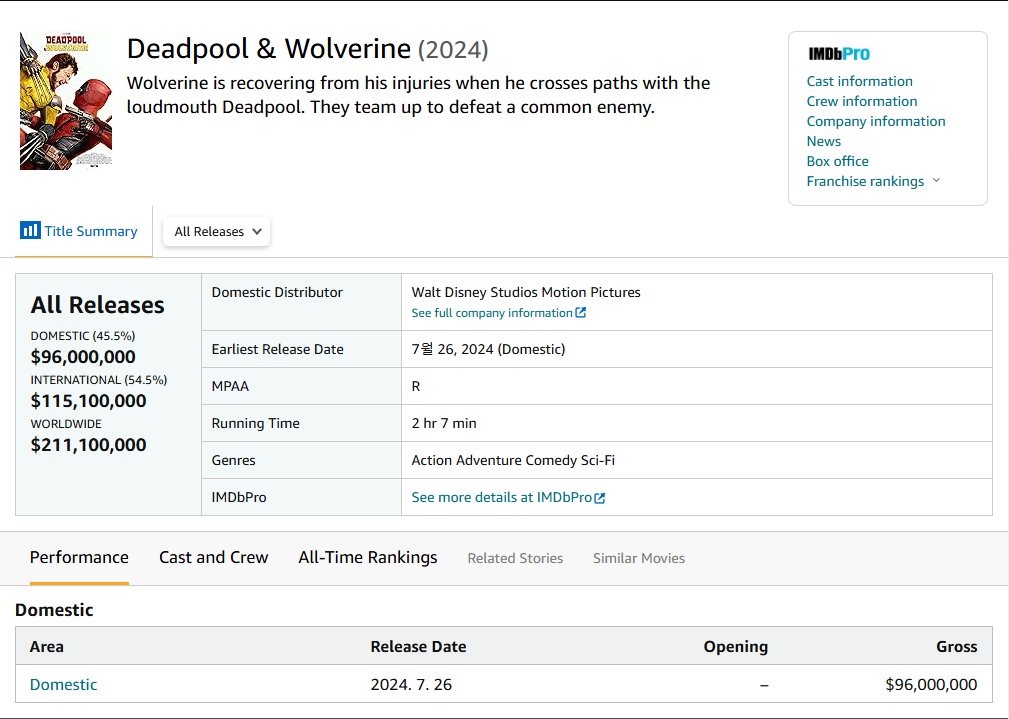Expand the All Releases dropdown

(x=216, y=231)
